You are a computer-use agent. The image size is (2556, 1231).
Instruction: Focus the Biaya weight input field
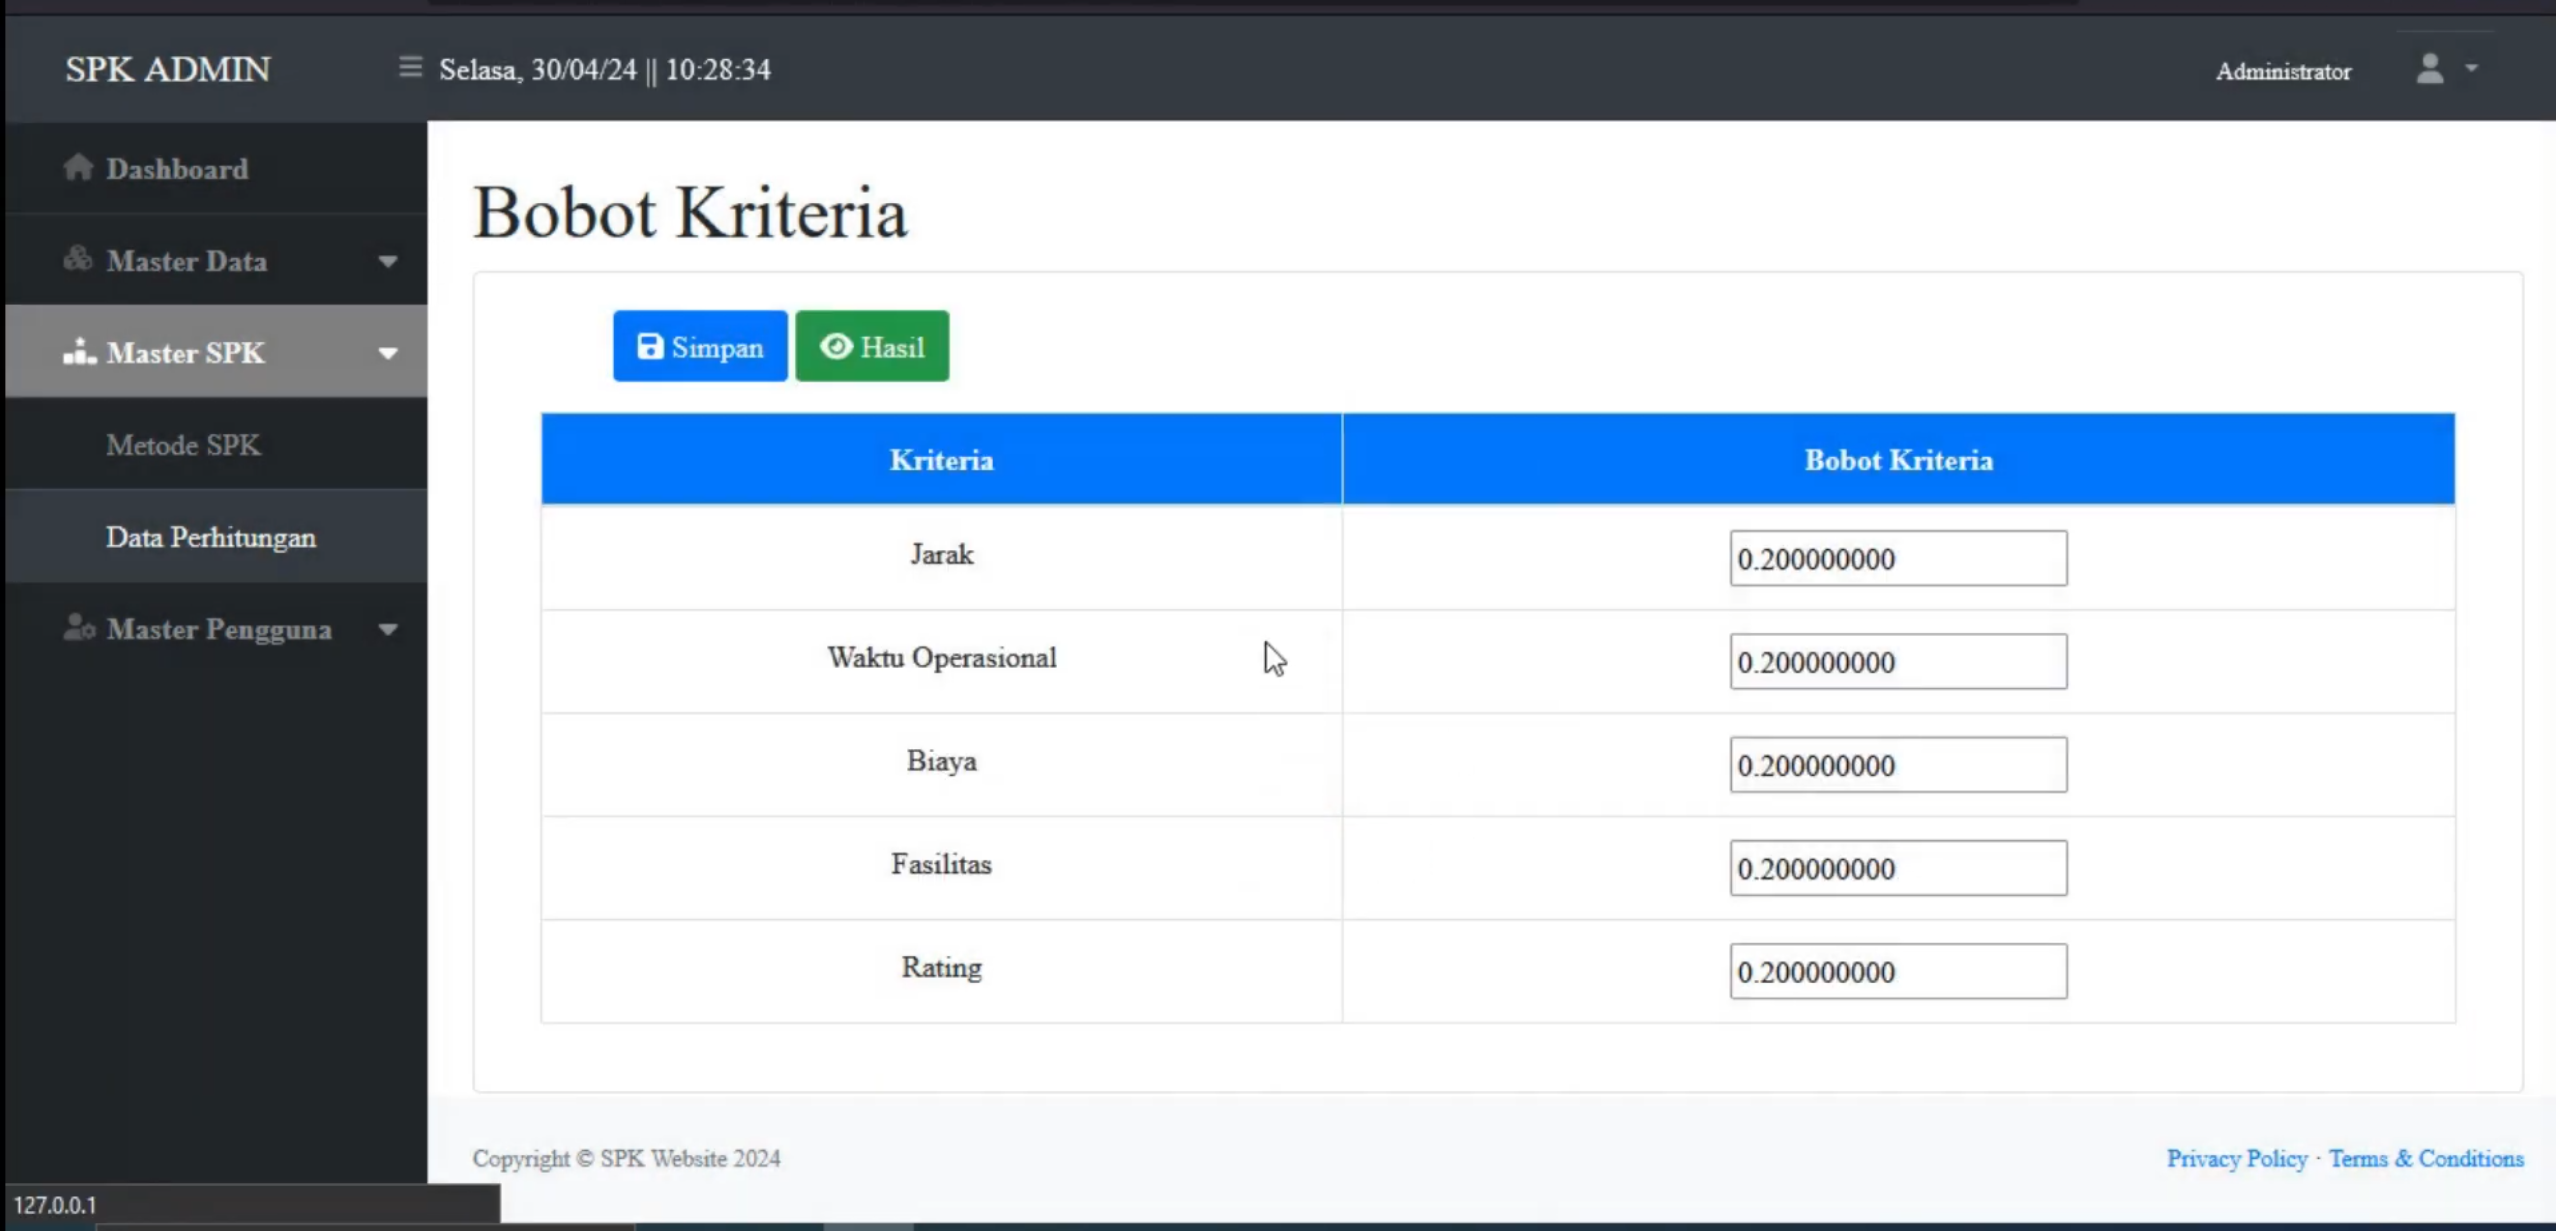tap(1898, 765)
